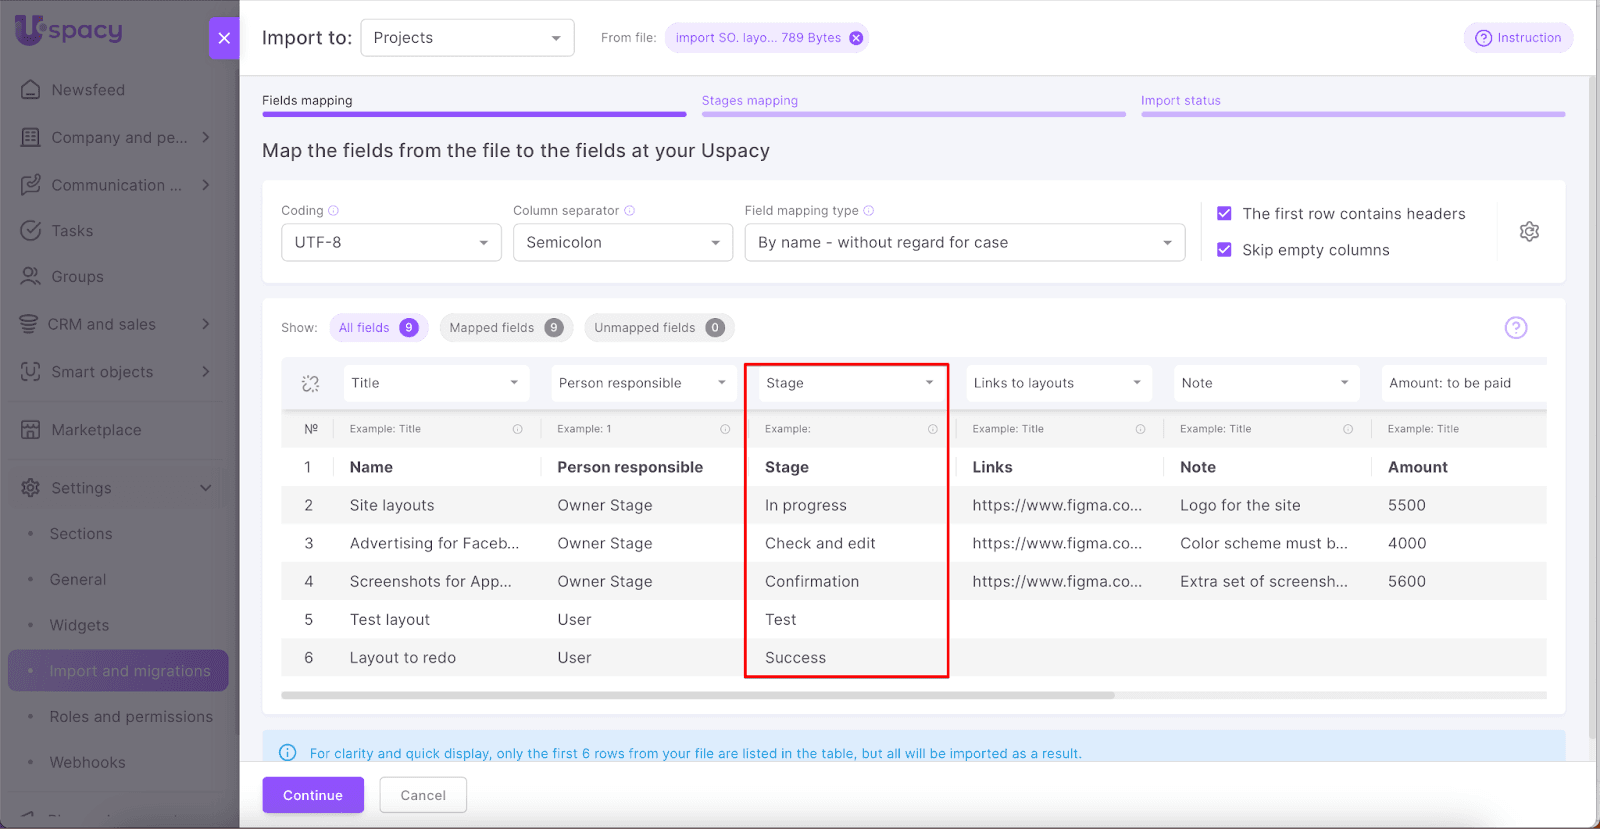Switch to the Stages mapping step
The width and height of the screenshot is (1600, 829).
coord(750,101)
